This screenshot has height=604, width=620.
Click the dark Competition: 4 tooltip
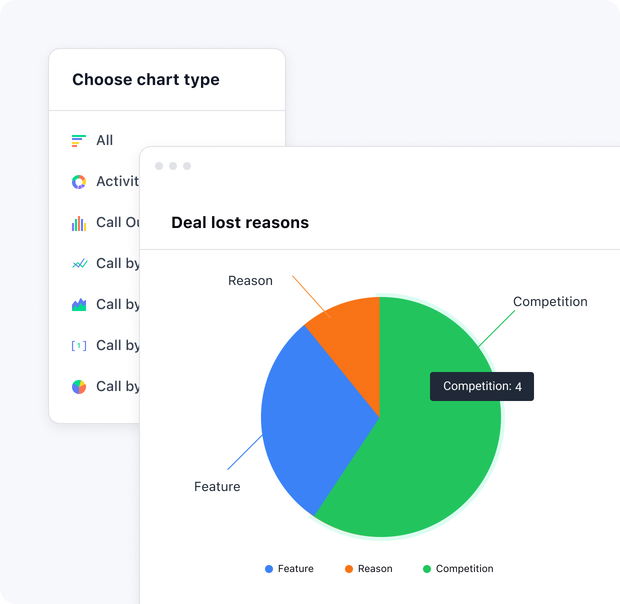tap(482, 387)
